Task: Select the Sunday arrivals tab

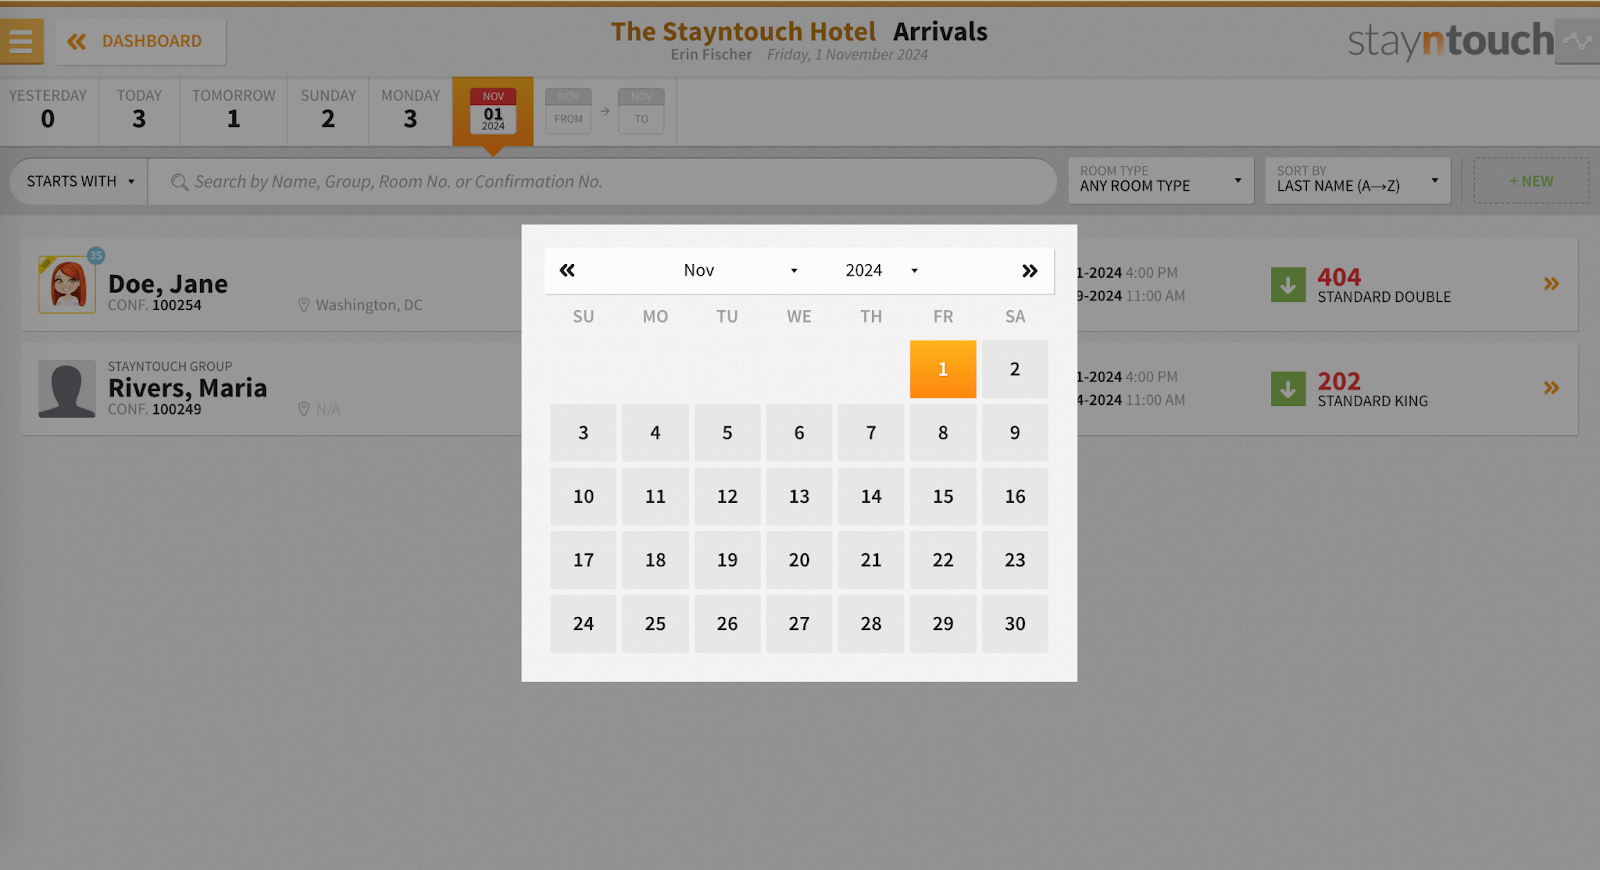Action: click(x=328, y=110)
